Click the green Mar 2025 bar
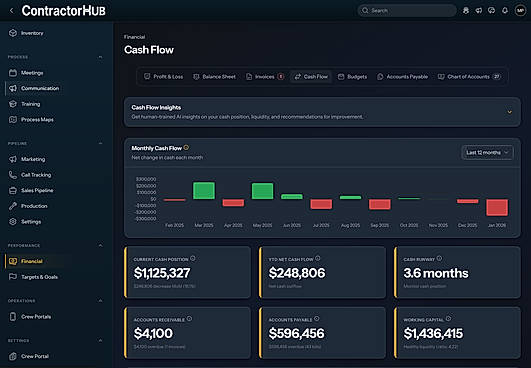This screenshot has width=531, height=368. tap(204, 191)
